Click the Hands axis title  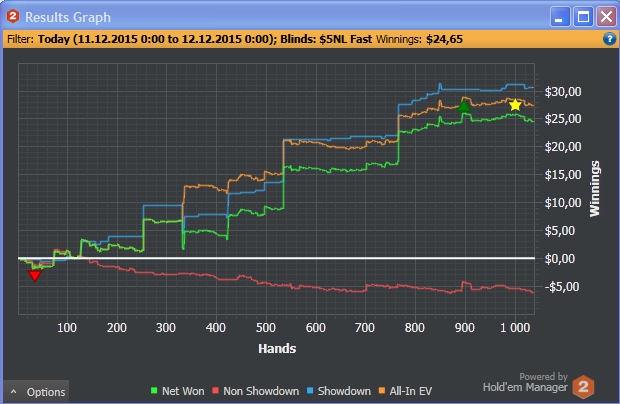(277, 349)
